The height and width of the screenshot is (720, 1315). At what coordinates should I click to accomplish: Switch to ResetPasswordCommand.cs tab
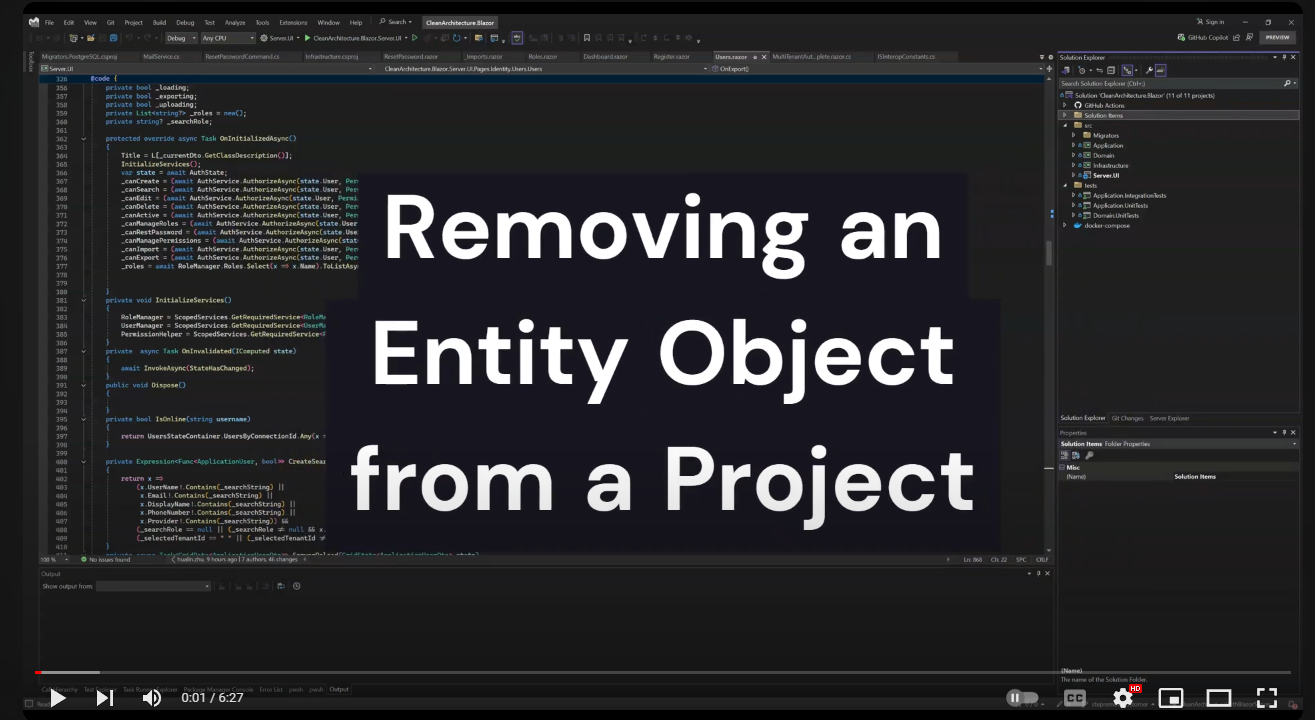[242, 57]
